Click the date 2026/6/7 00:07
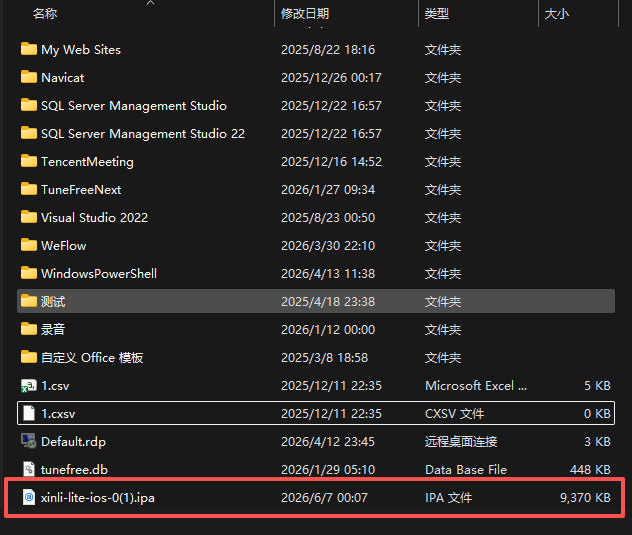The width and height of the screenshot is (632, 535). click(324, 498)
